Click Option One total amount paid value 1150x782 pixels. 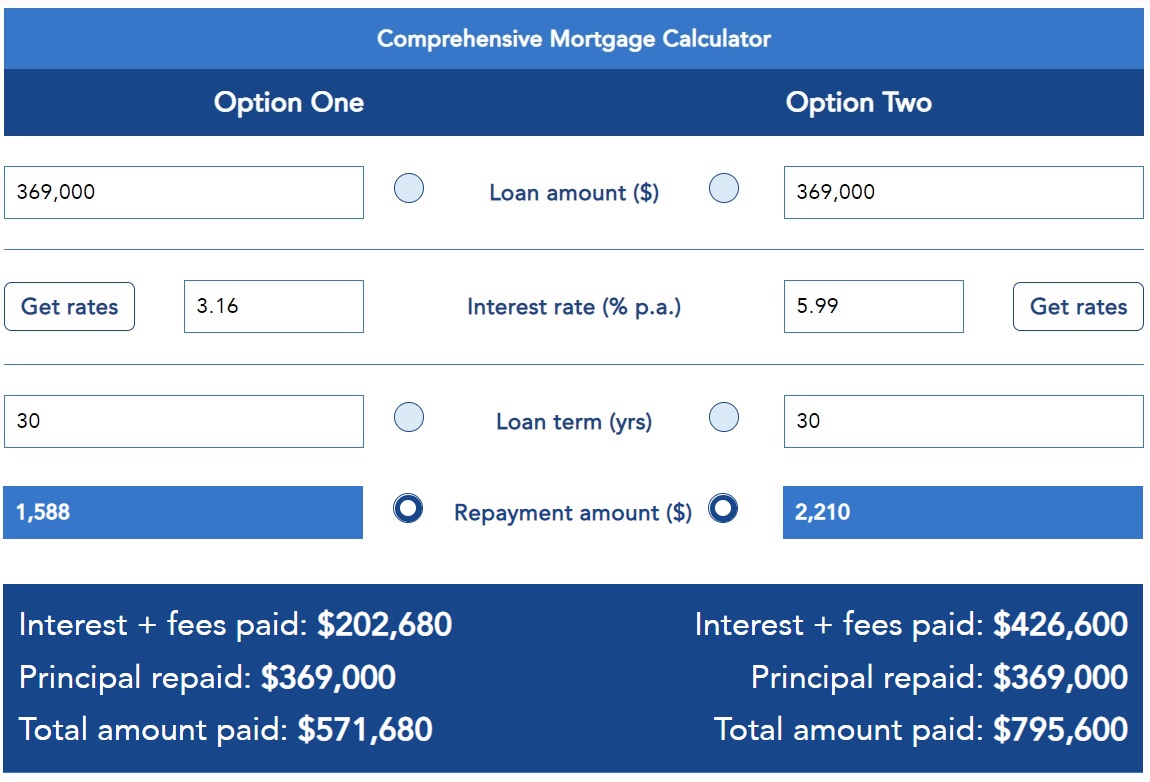coord(365,730)
